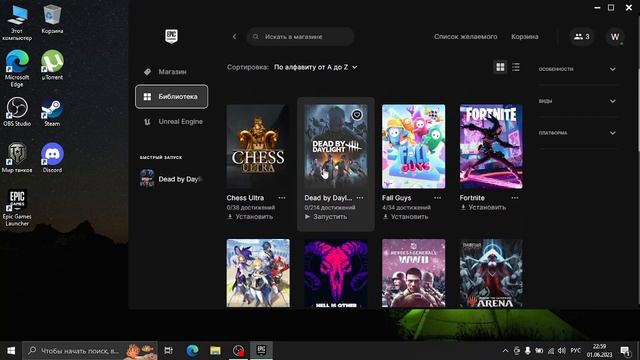Viewport: 640px width, 360px height.
Task: Open the Chess Ultra cover thumbnail
Action: pos(258,146)
